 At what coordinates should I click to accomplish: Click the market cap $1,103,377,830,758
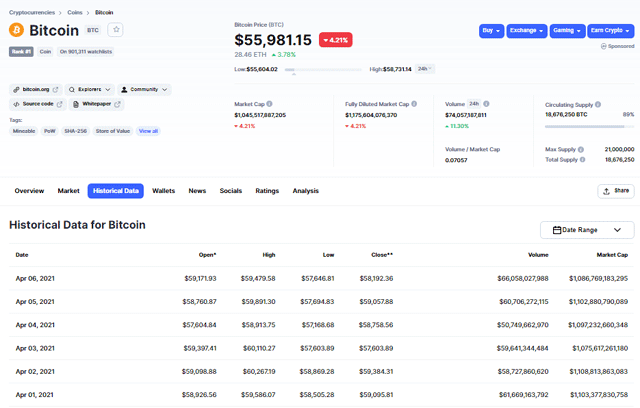point(599,395)
